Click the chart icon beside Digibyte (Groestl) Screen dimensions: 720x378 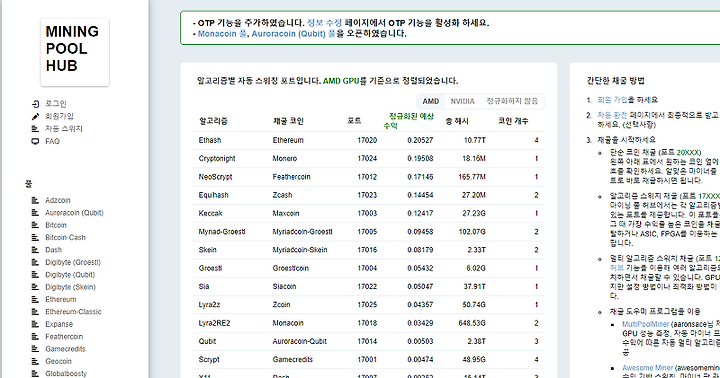pos(35,262)
